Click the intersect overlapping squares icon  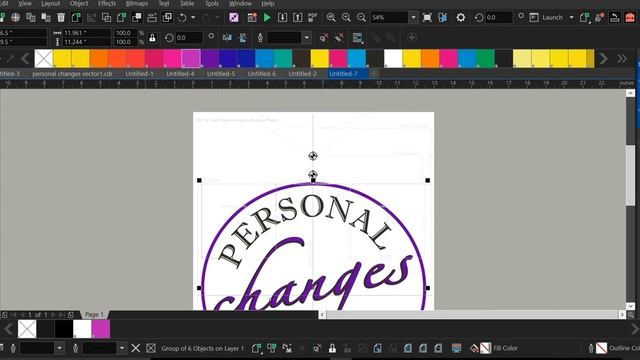[107, 17]
